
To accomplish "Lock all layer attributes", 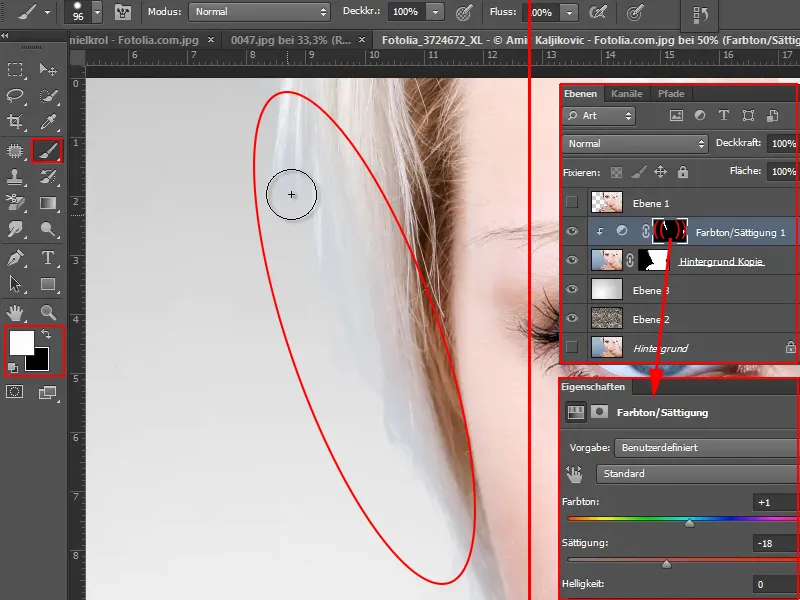I will coord(683,172).
